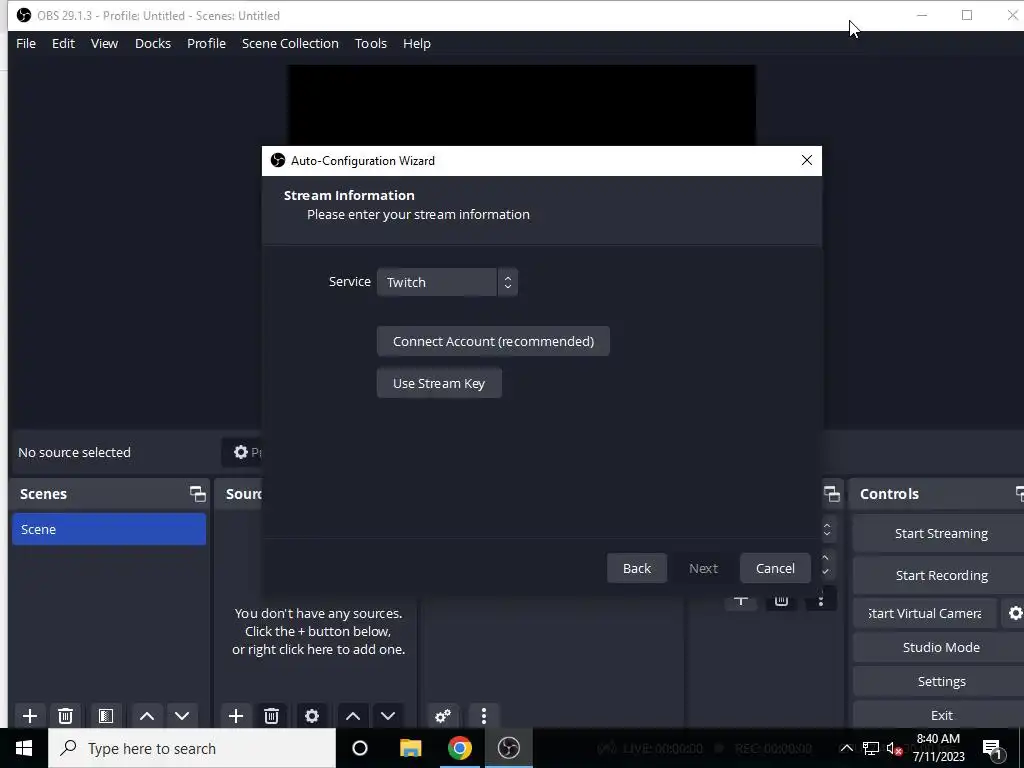Open Windows notification center icon

[992, 749]
